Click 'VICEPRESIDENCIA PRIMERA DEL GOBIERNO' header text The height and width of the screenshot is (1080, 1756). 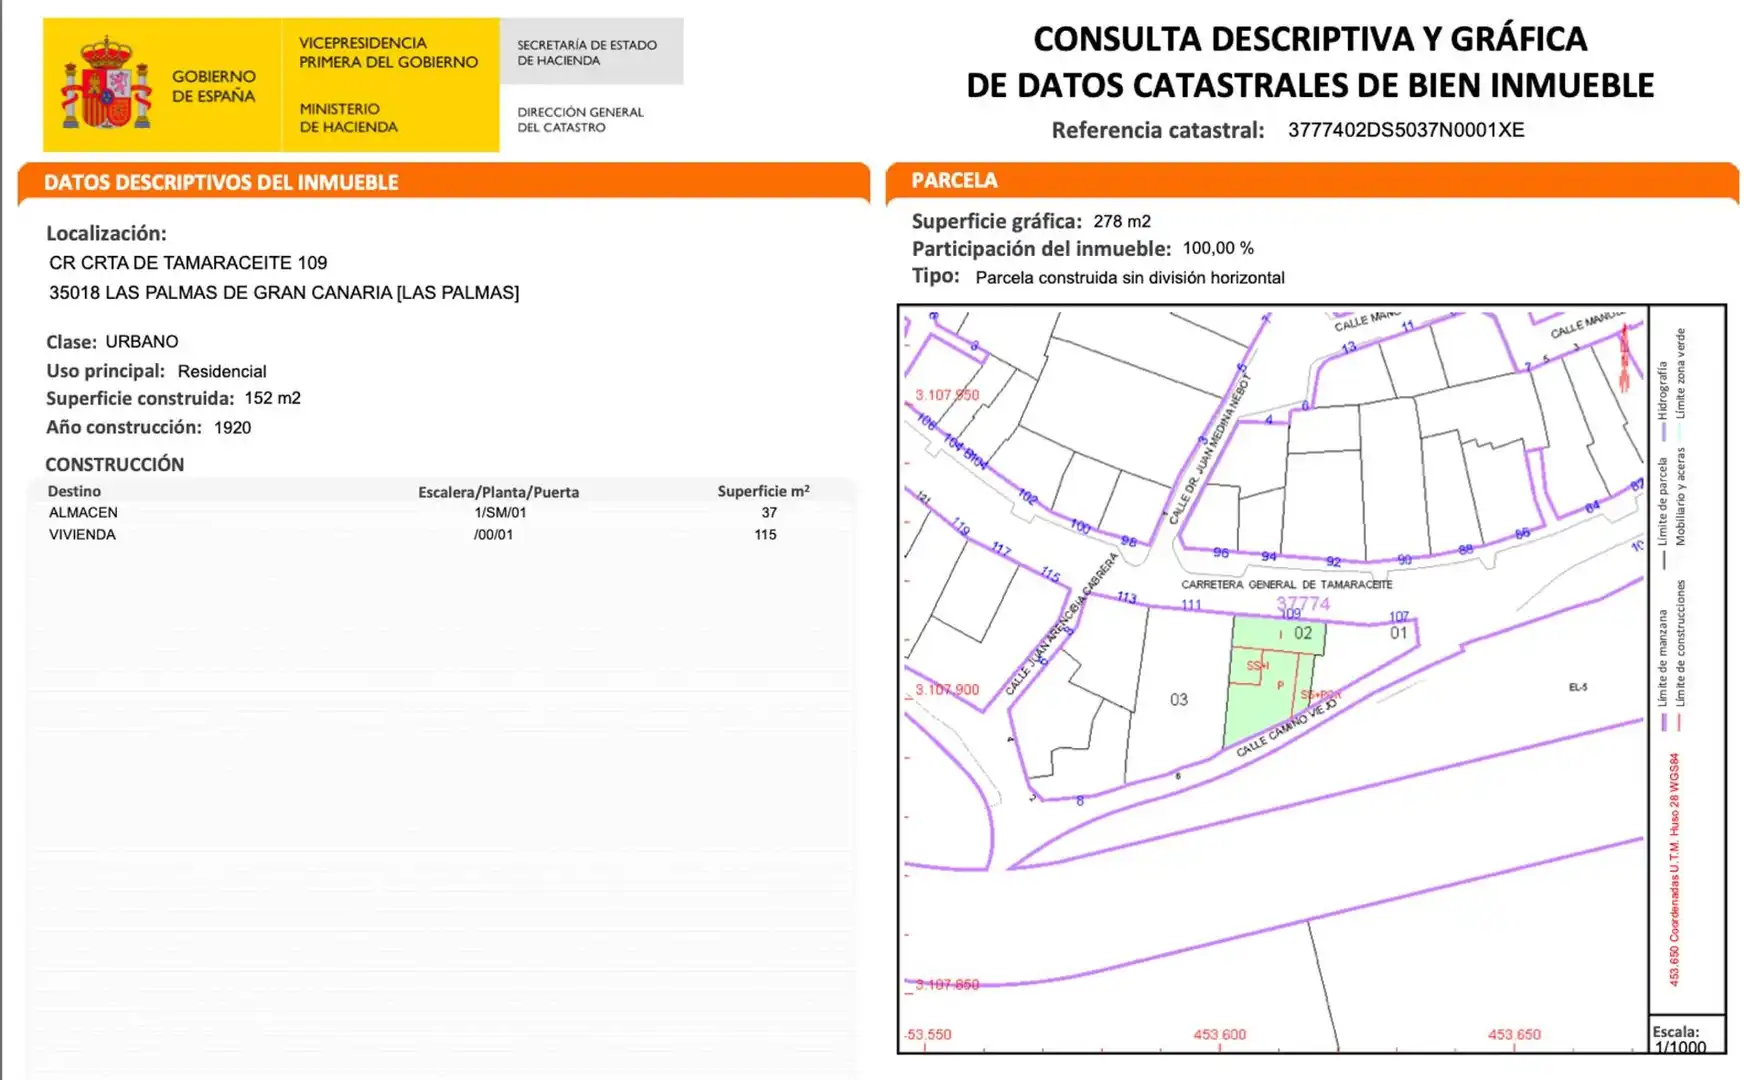tap(388, 52)
